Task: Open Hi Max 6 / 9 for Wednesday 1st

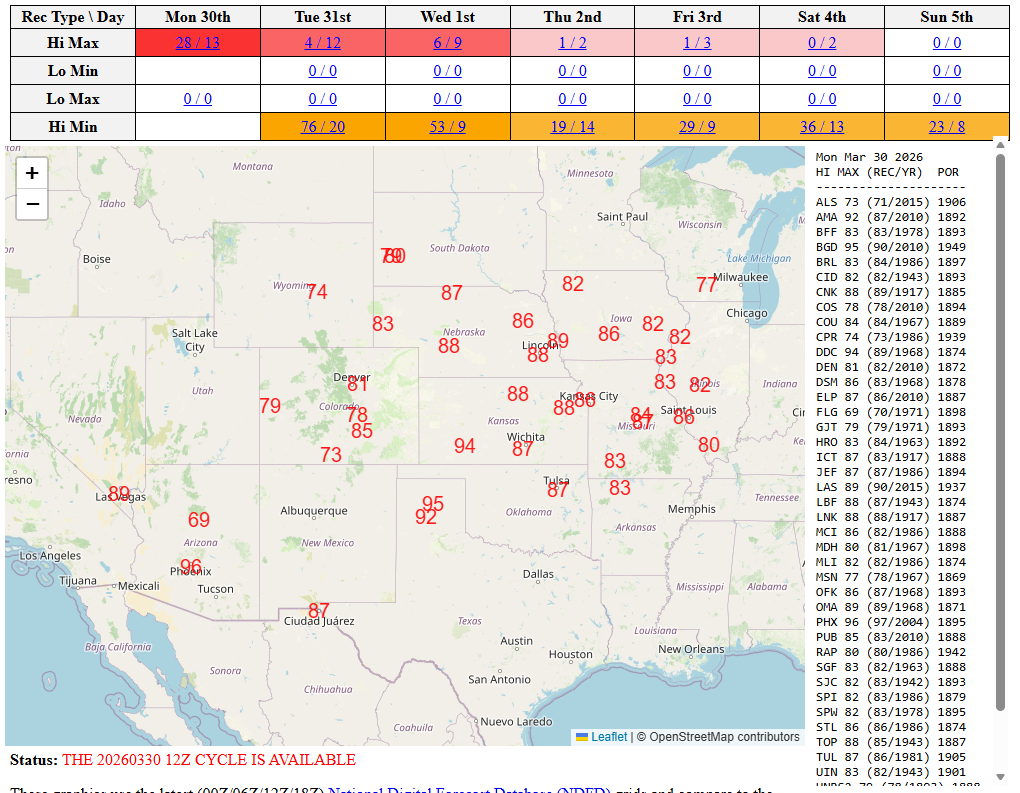Action: [x=447, y=43]
